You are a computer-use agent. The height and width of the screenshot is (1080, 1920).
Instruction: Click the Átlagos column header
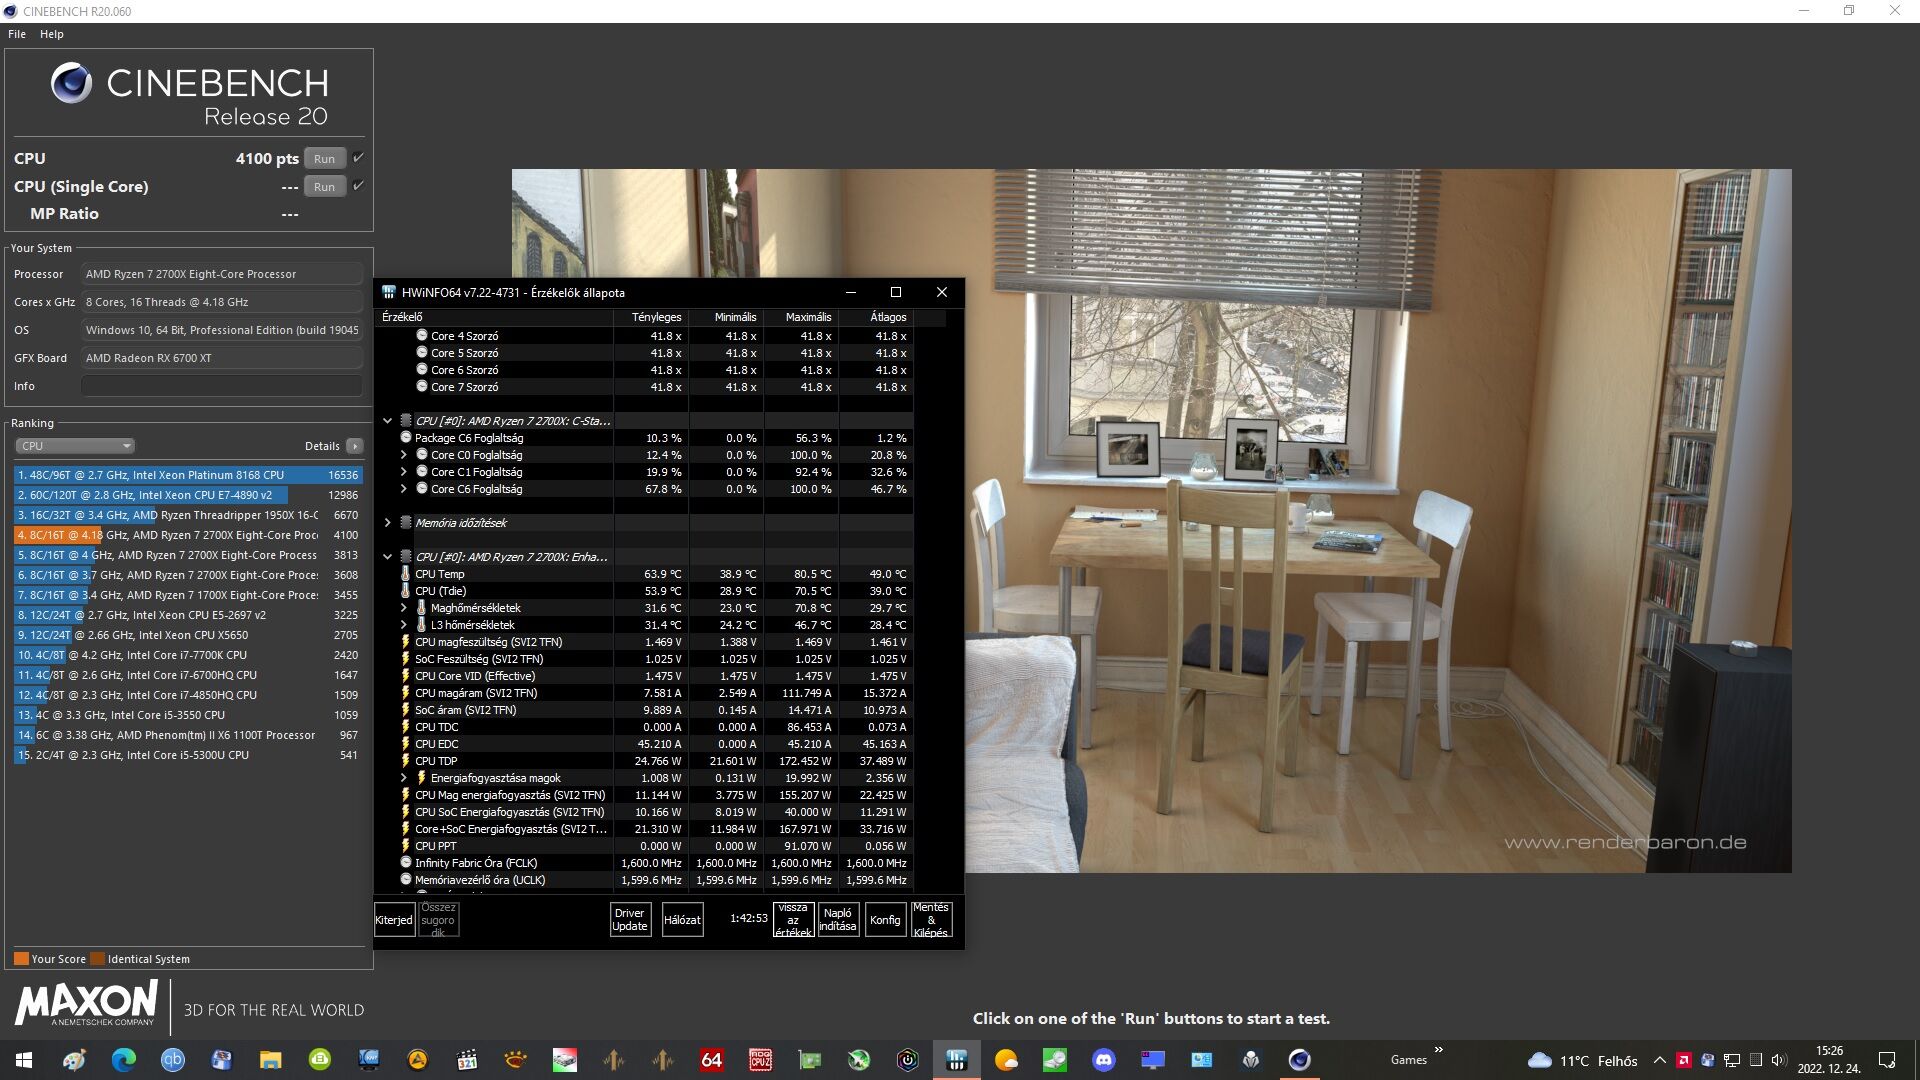876,317
